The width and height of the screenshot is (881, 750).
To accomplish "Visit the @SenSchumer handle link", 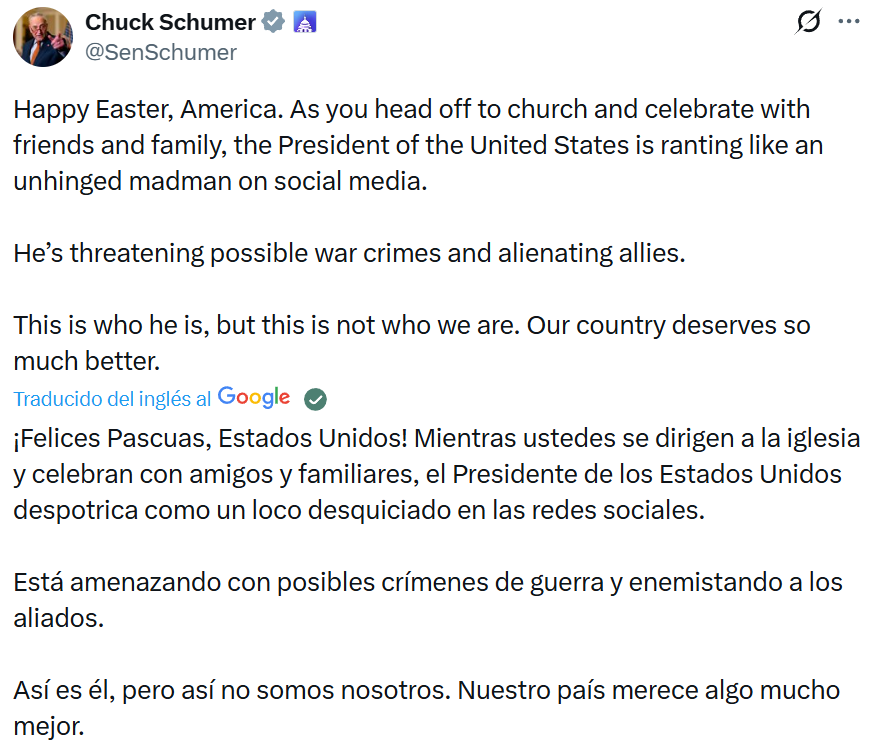I will click(x=160, y=52).
